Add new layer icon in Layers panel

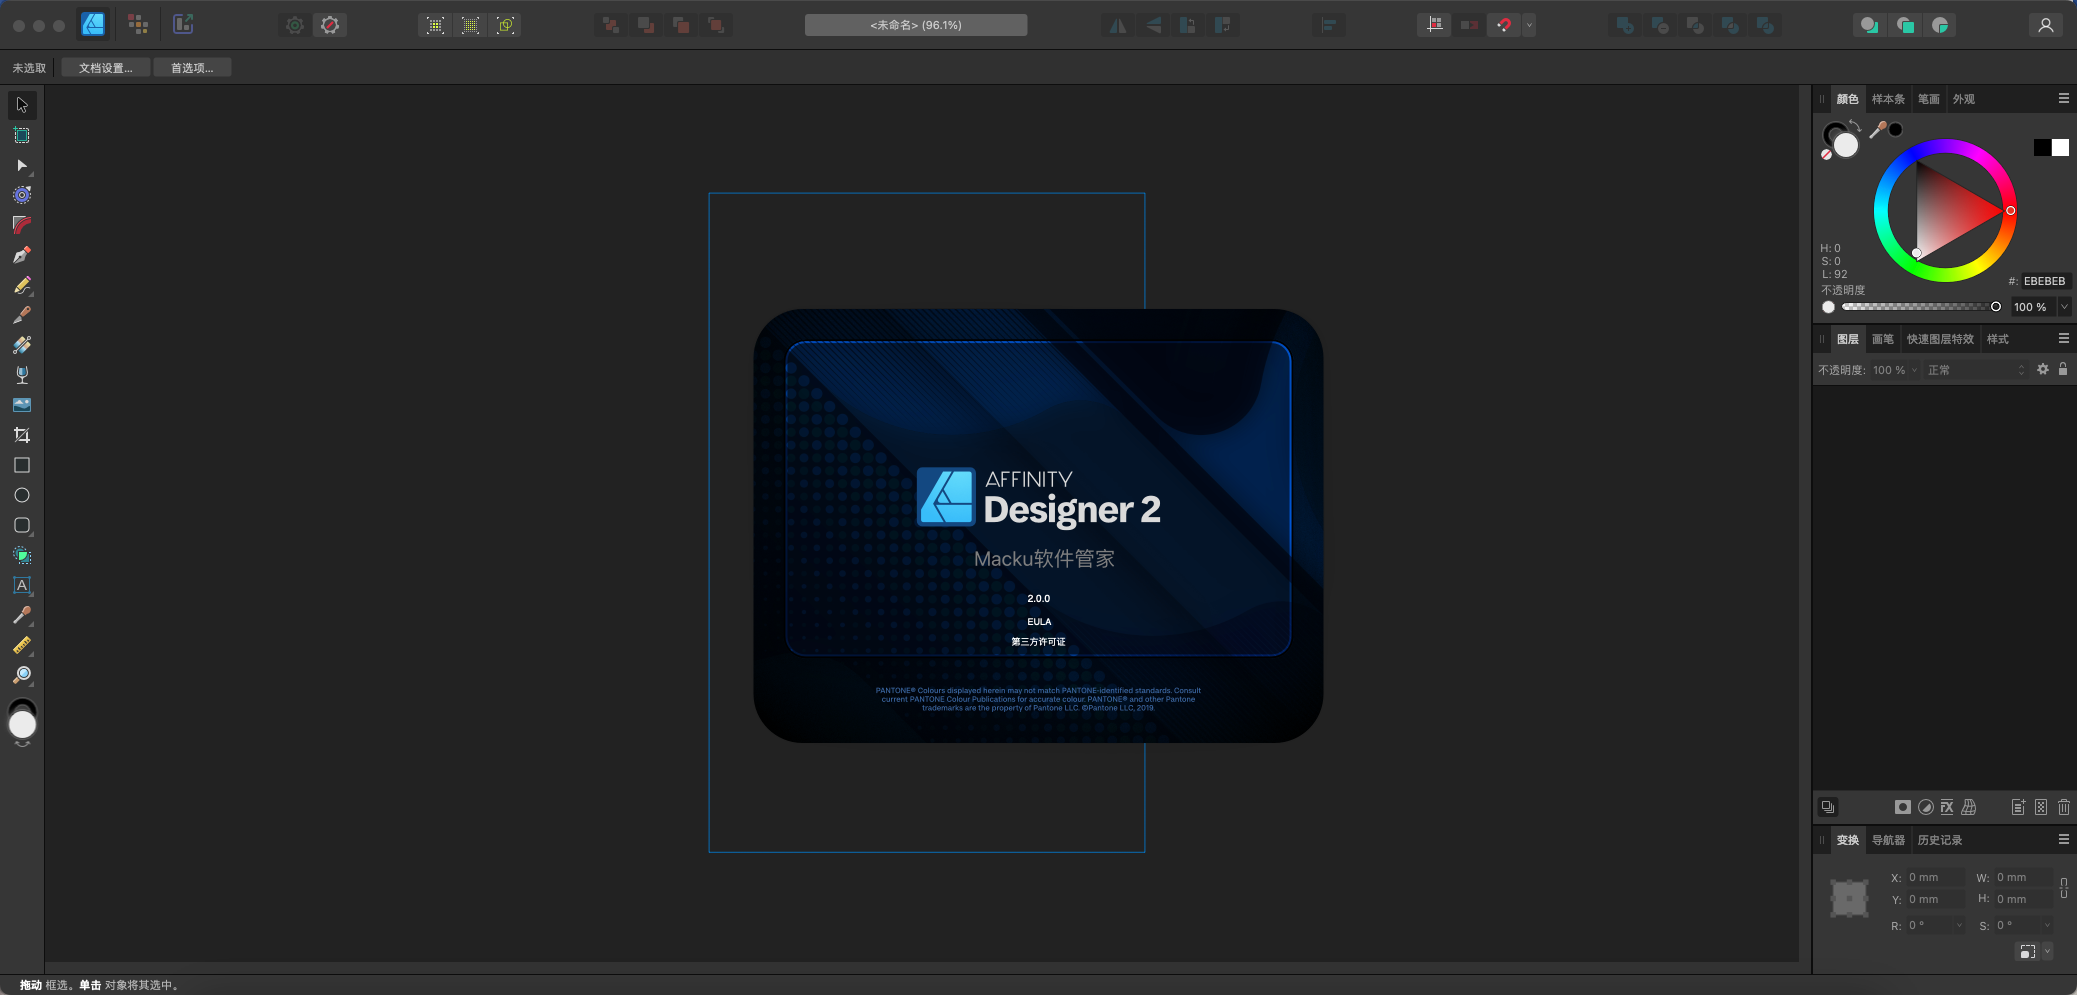2018,807
